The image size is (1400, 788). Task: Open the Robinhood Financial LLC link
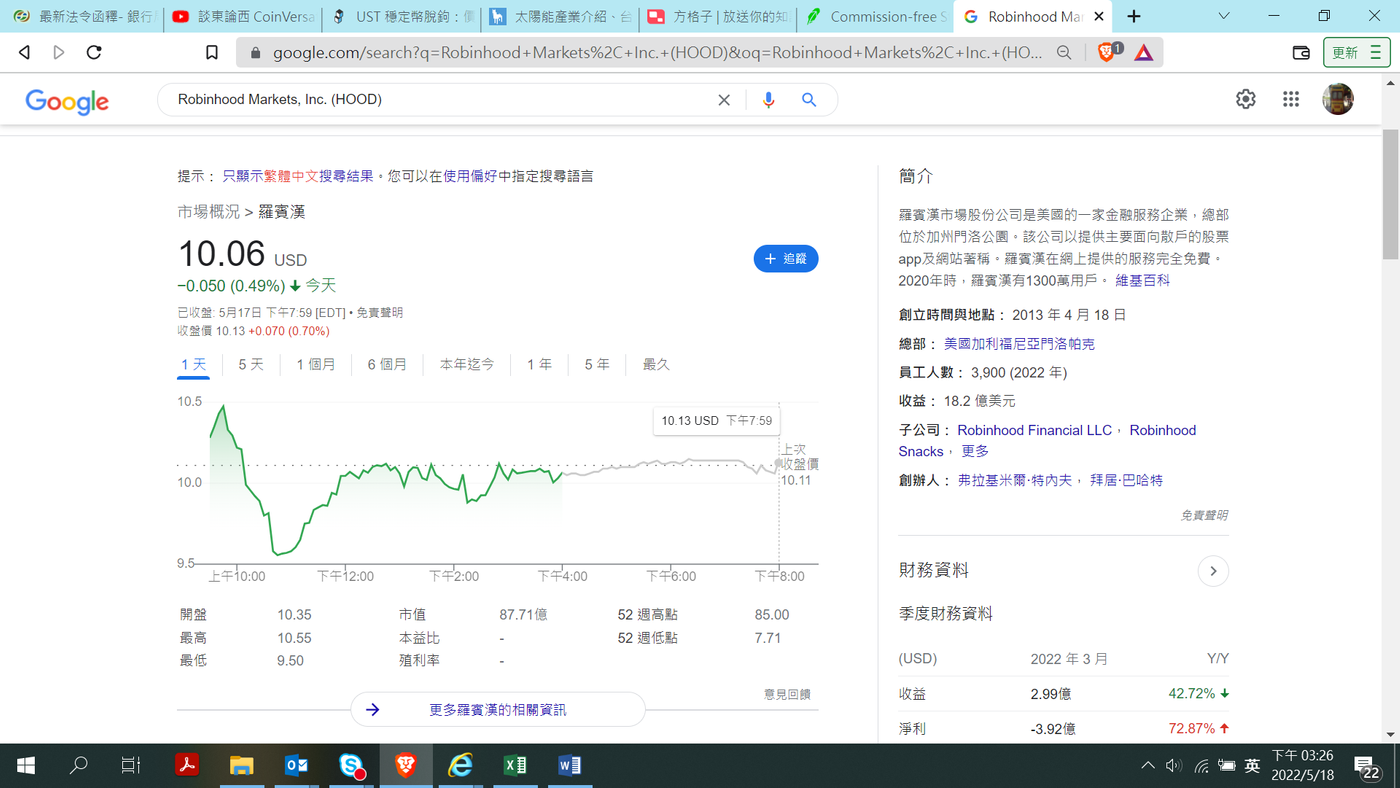point(1035,430)
